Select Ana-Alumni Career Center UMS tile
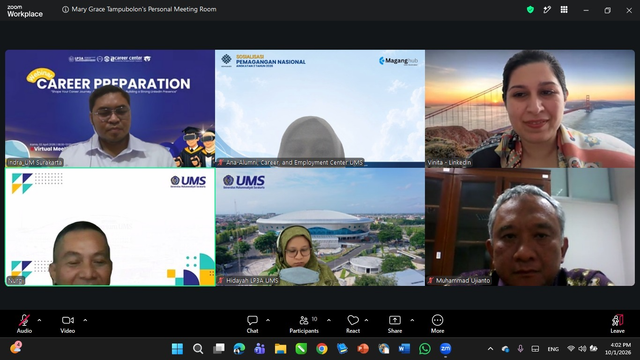Viewport: 640px width, 360px height. 320,109
